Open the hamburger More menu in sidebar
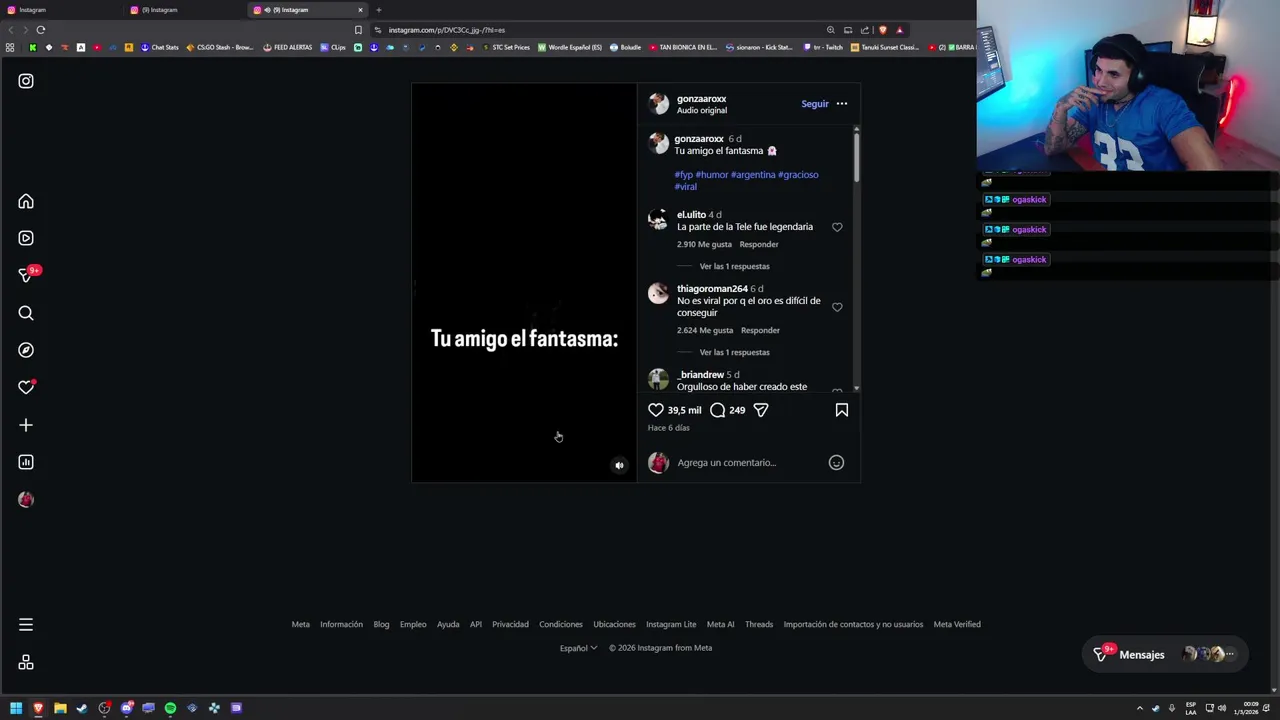The height and width of the screenshot is (720, 1280). tap(26, 625)
